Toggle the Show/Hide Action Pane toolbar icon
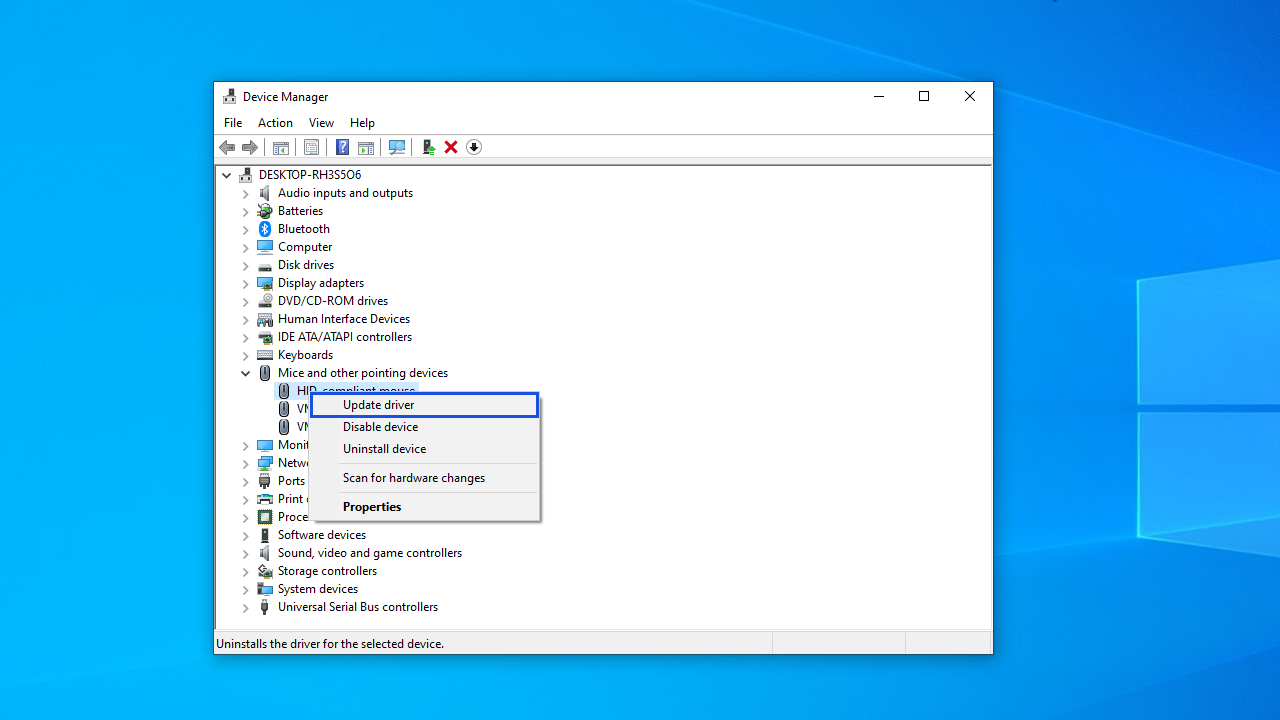The height and width of the screenshot is (720, 1280). point(366,147)
